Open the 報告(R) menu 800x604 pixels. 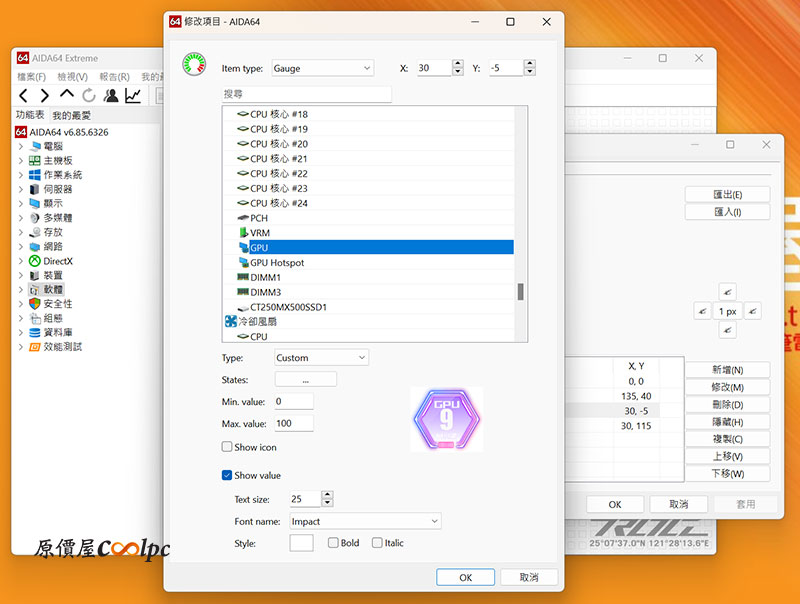click(114, 77)
